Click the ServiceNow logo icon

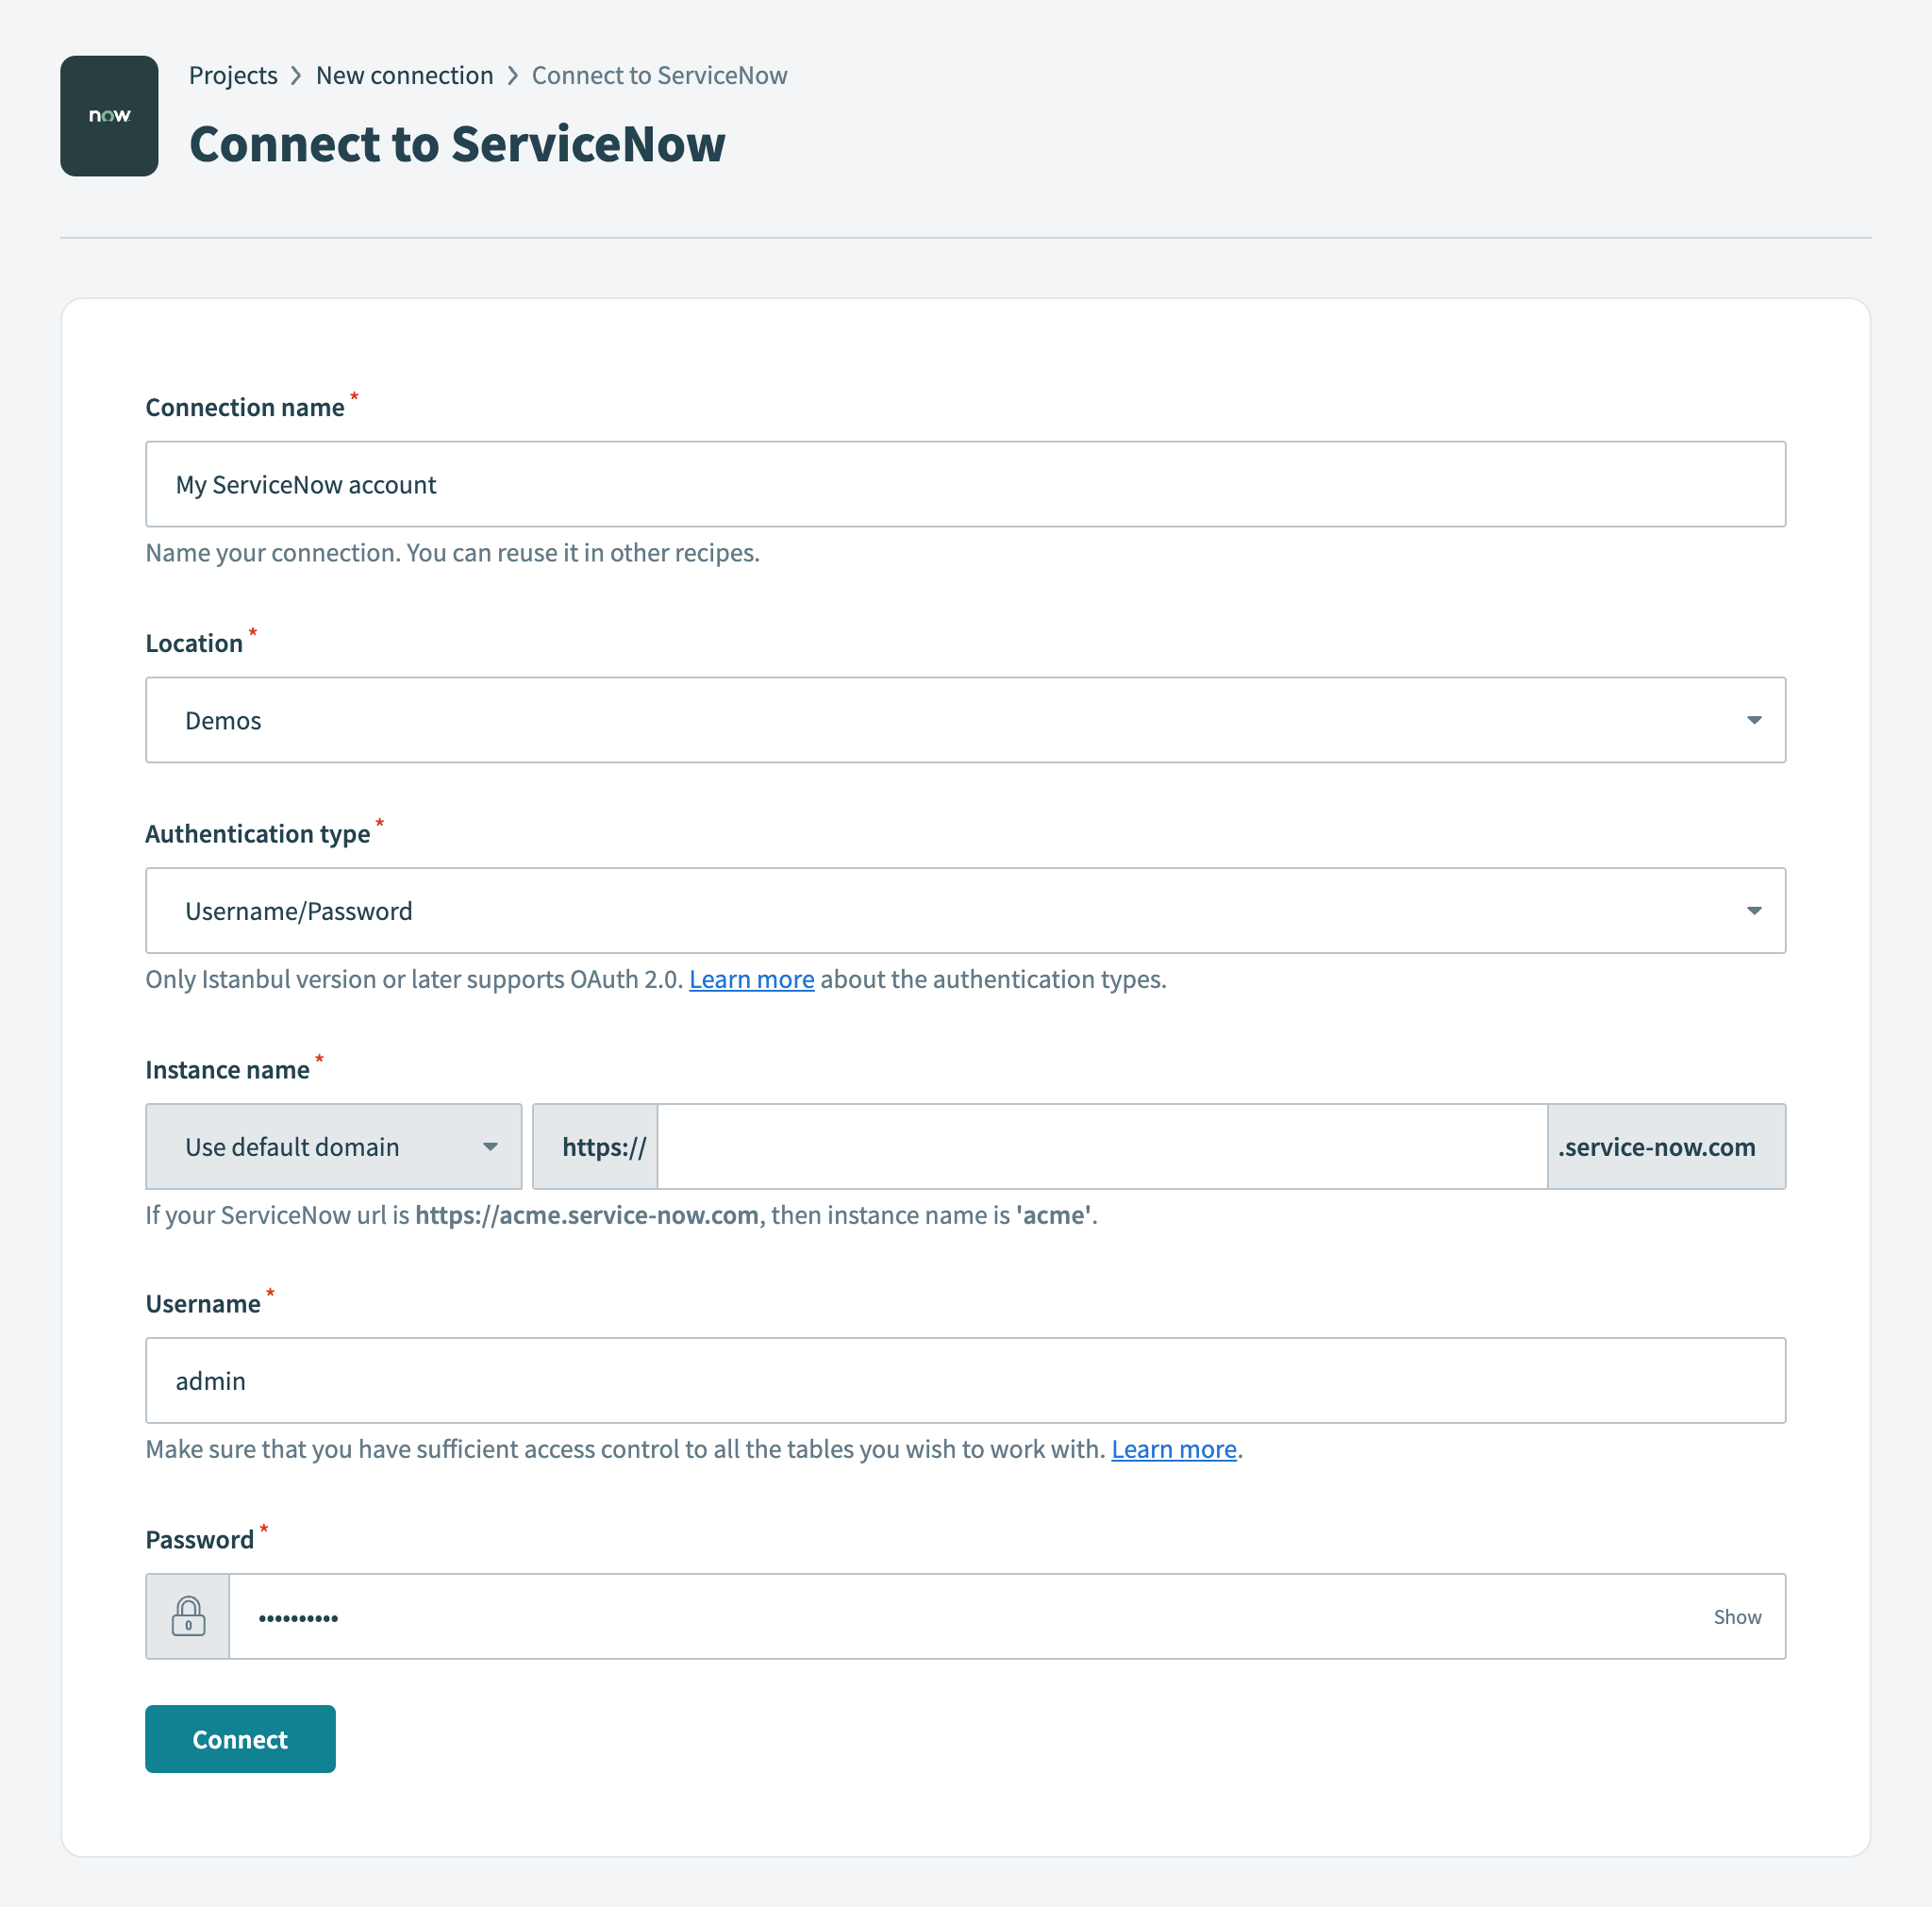pyautogui.click(x=108, y=115)
